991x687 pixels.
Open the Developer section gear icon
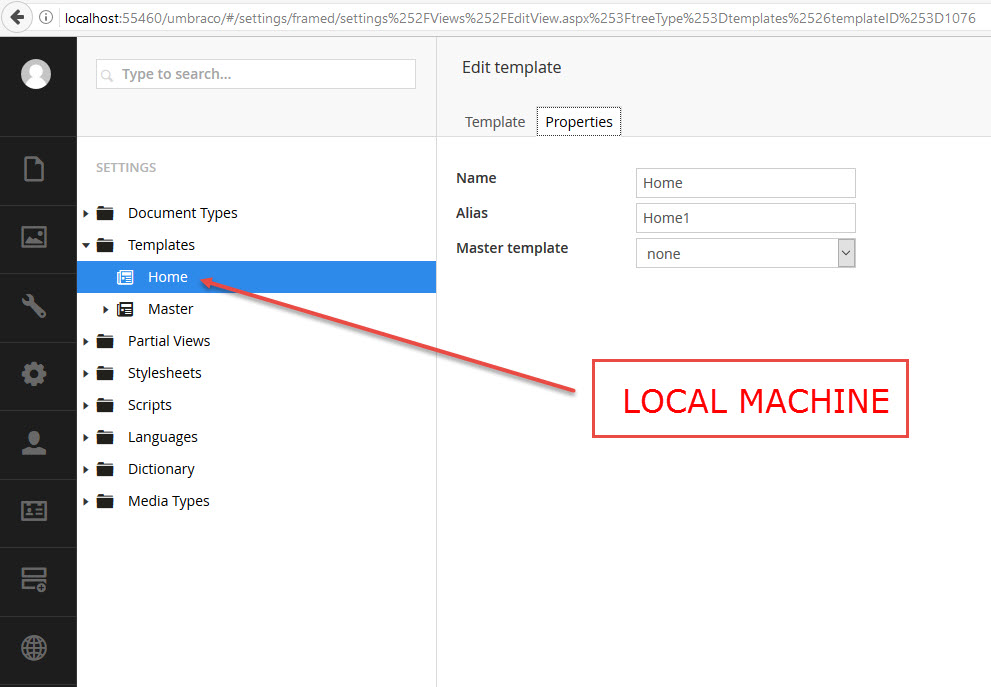click(x=35, y=374)
